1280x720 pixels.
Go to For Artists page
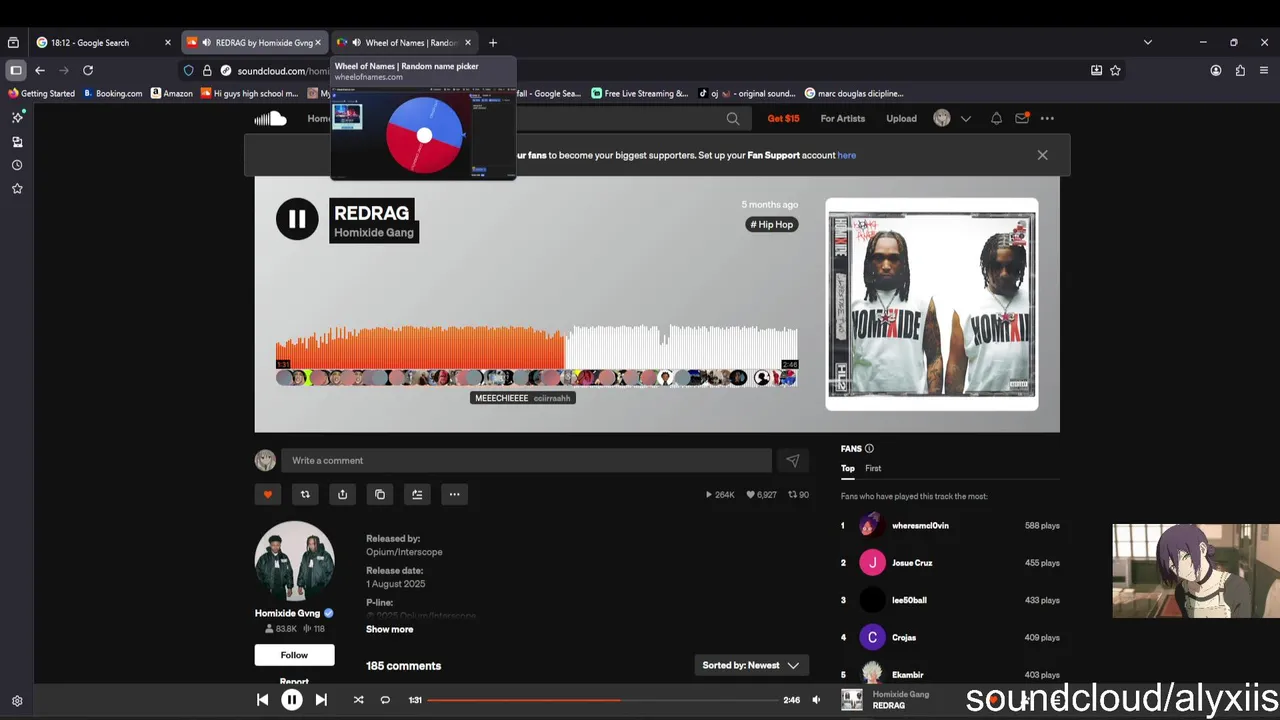click(x=842, y=118)
